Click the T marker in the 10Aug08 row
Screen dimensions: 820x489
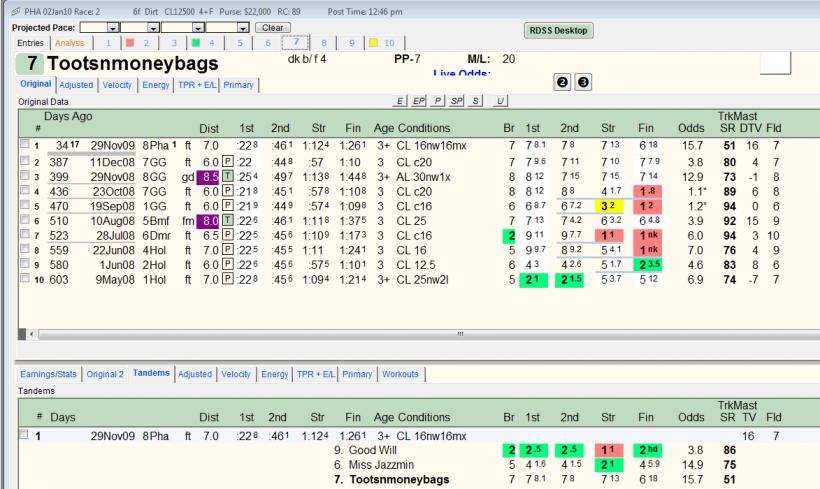(x=227, y=221)
